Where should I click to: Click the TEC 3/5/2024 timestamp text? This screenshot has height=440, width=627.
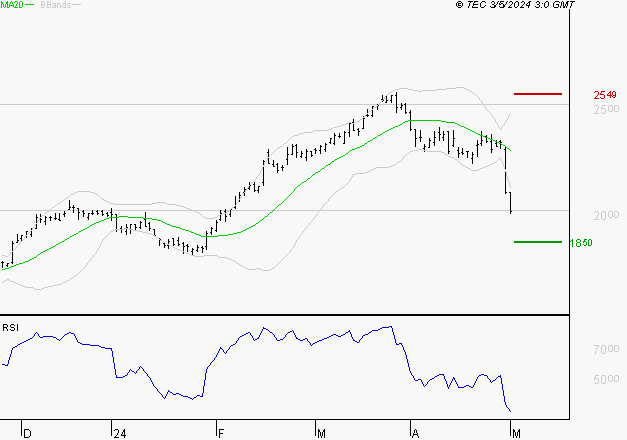pyautogui.click(x=515, y=5)
